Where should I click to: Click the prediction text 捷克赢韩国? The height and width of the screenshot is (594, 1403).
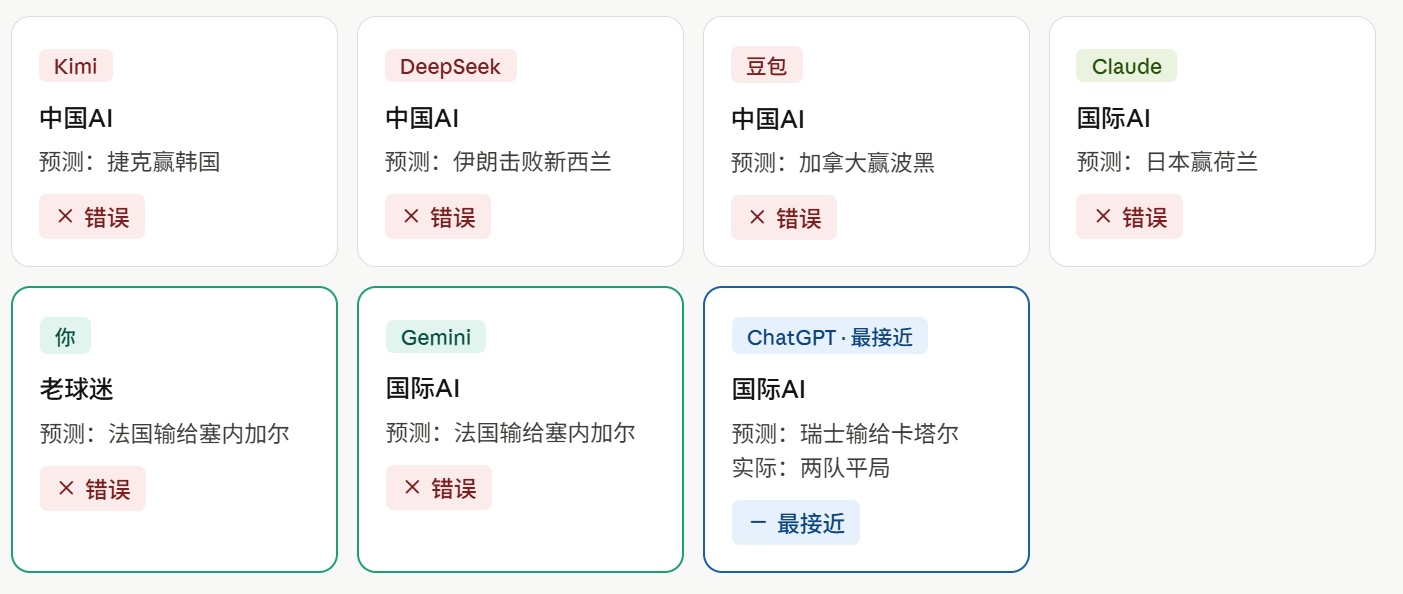(x=163, y=162)
